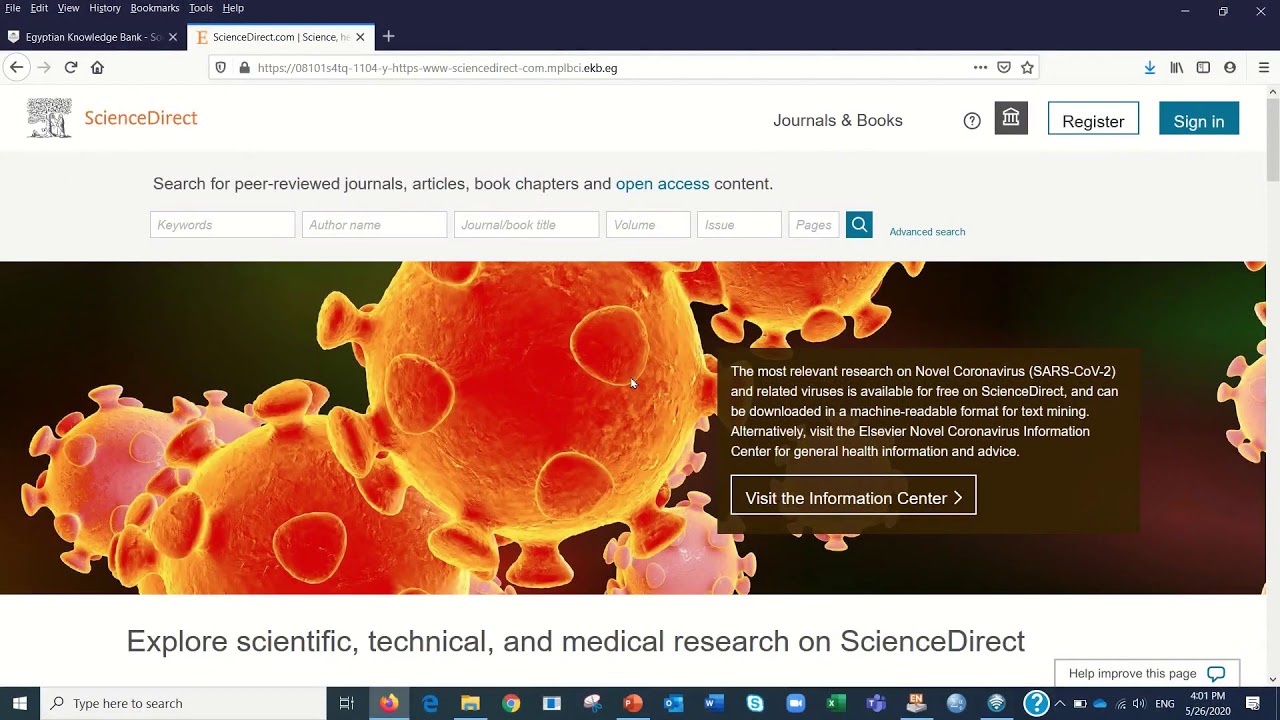The height and width of the screenshot is (720, 1280).
Task: Open Firefox account icon
Action: (1230, 67)
